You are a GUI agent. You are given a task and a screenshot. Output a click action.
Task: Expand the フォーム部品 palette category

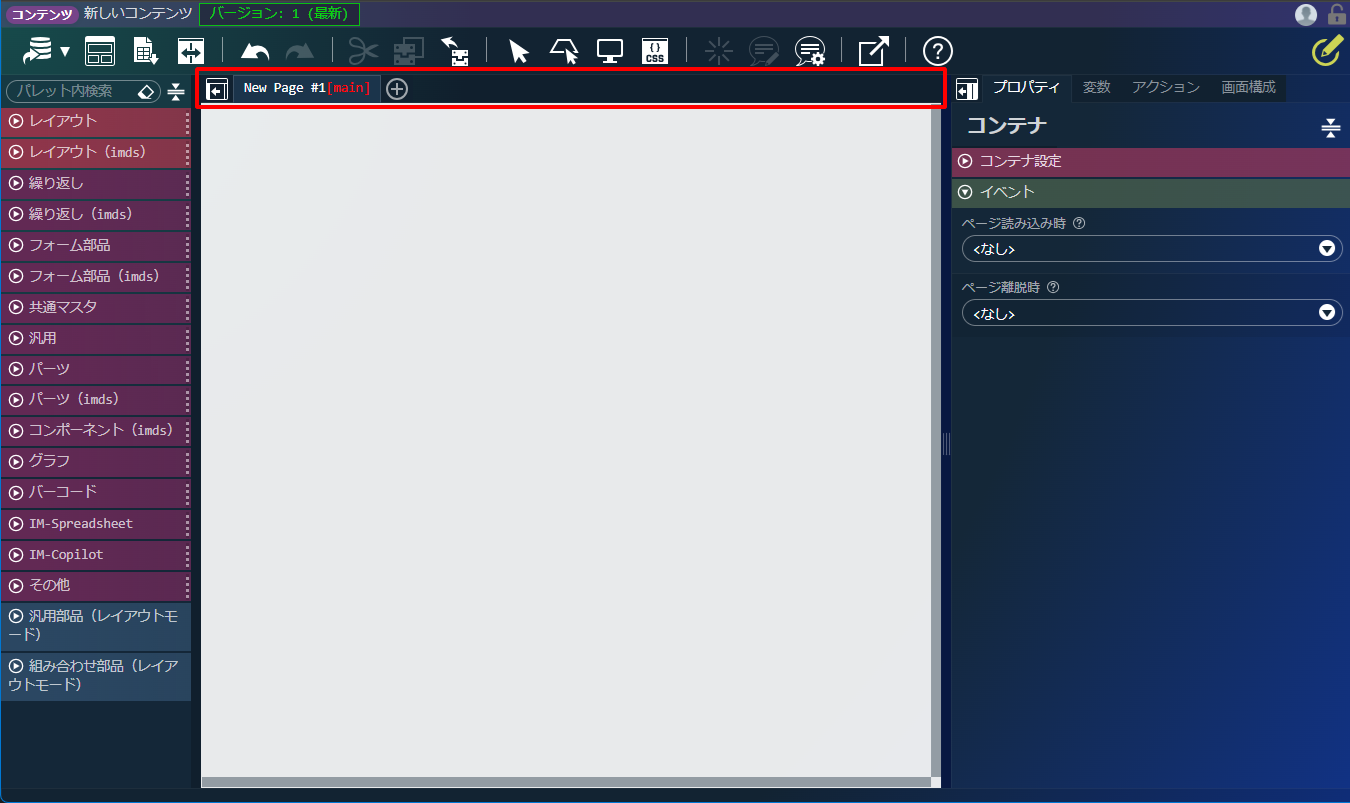tap(70, 245)
